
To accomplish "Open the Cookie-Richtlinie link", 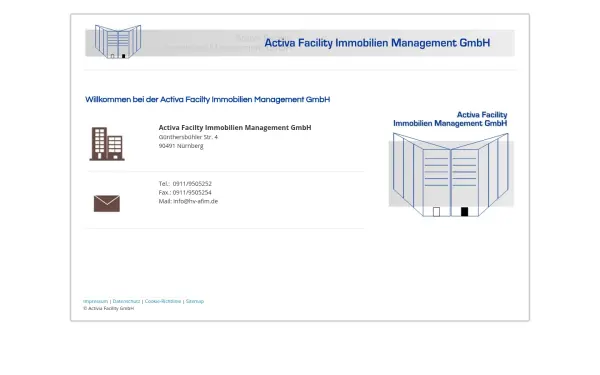I will tap(163, 301).
